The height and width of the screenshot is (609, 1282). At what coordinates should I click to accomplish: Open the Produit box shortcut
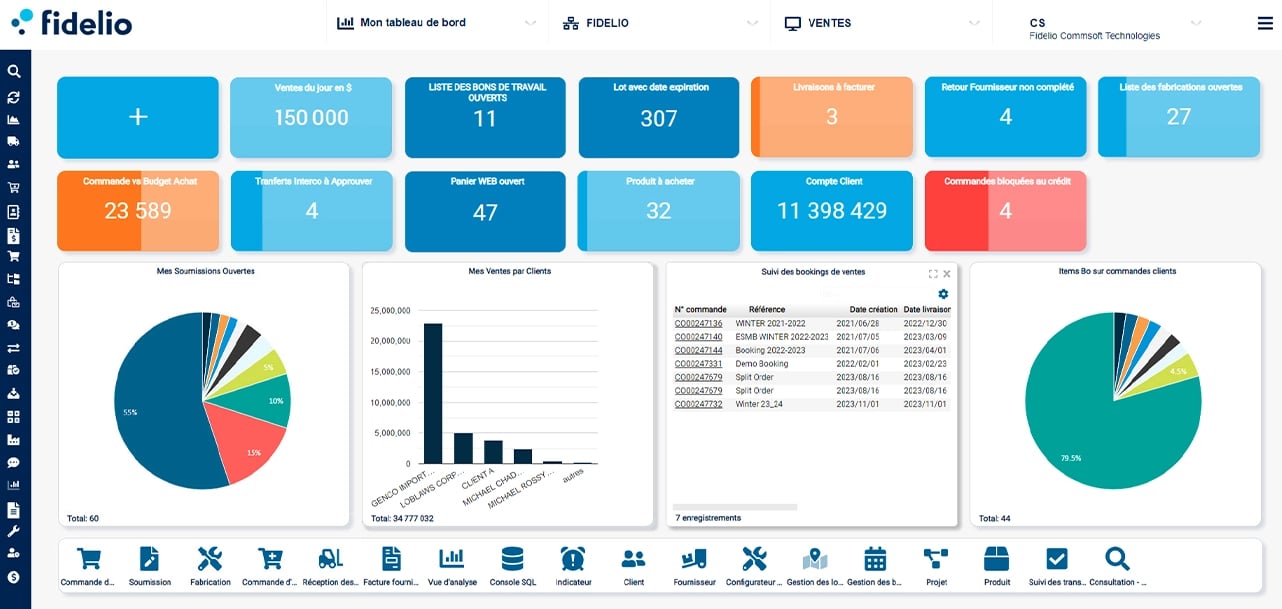tap(997, 566)
